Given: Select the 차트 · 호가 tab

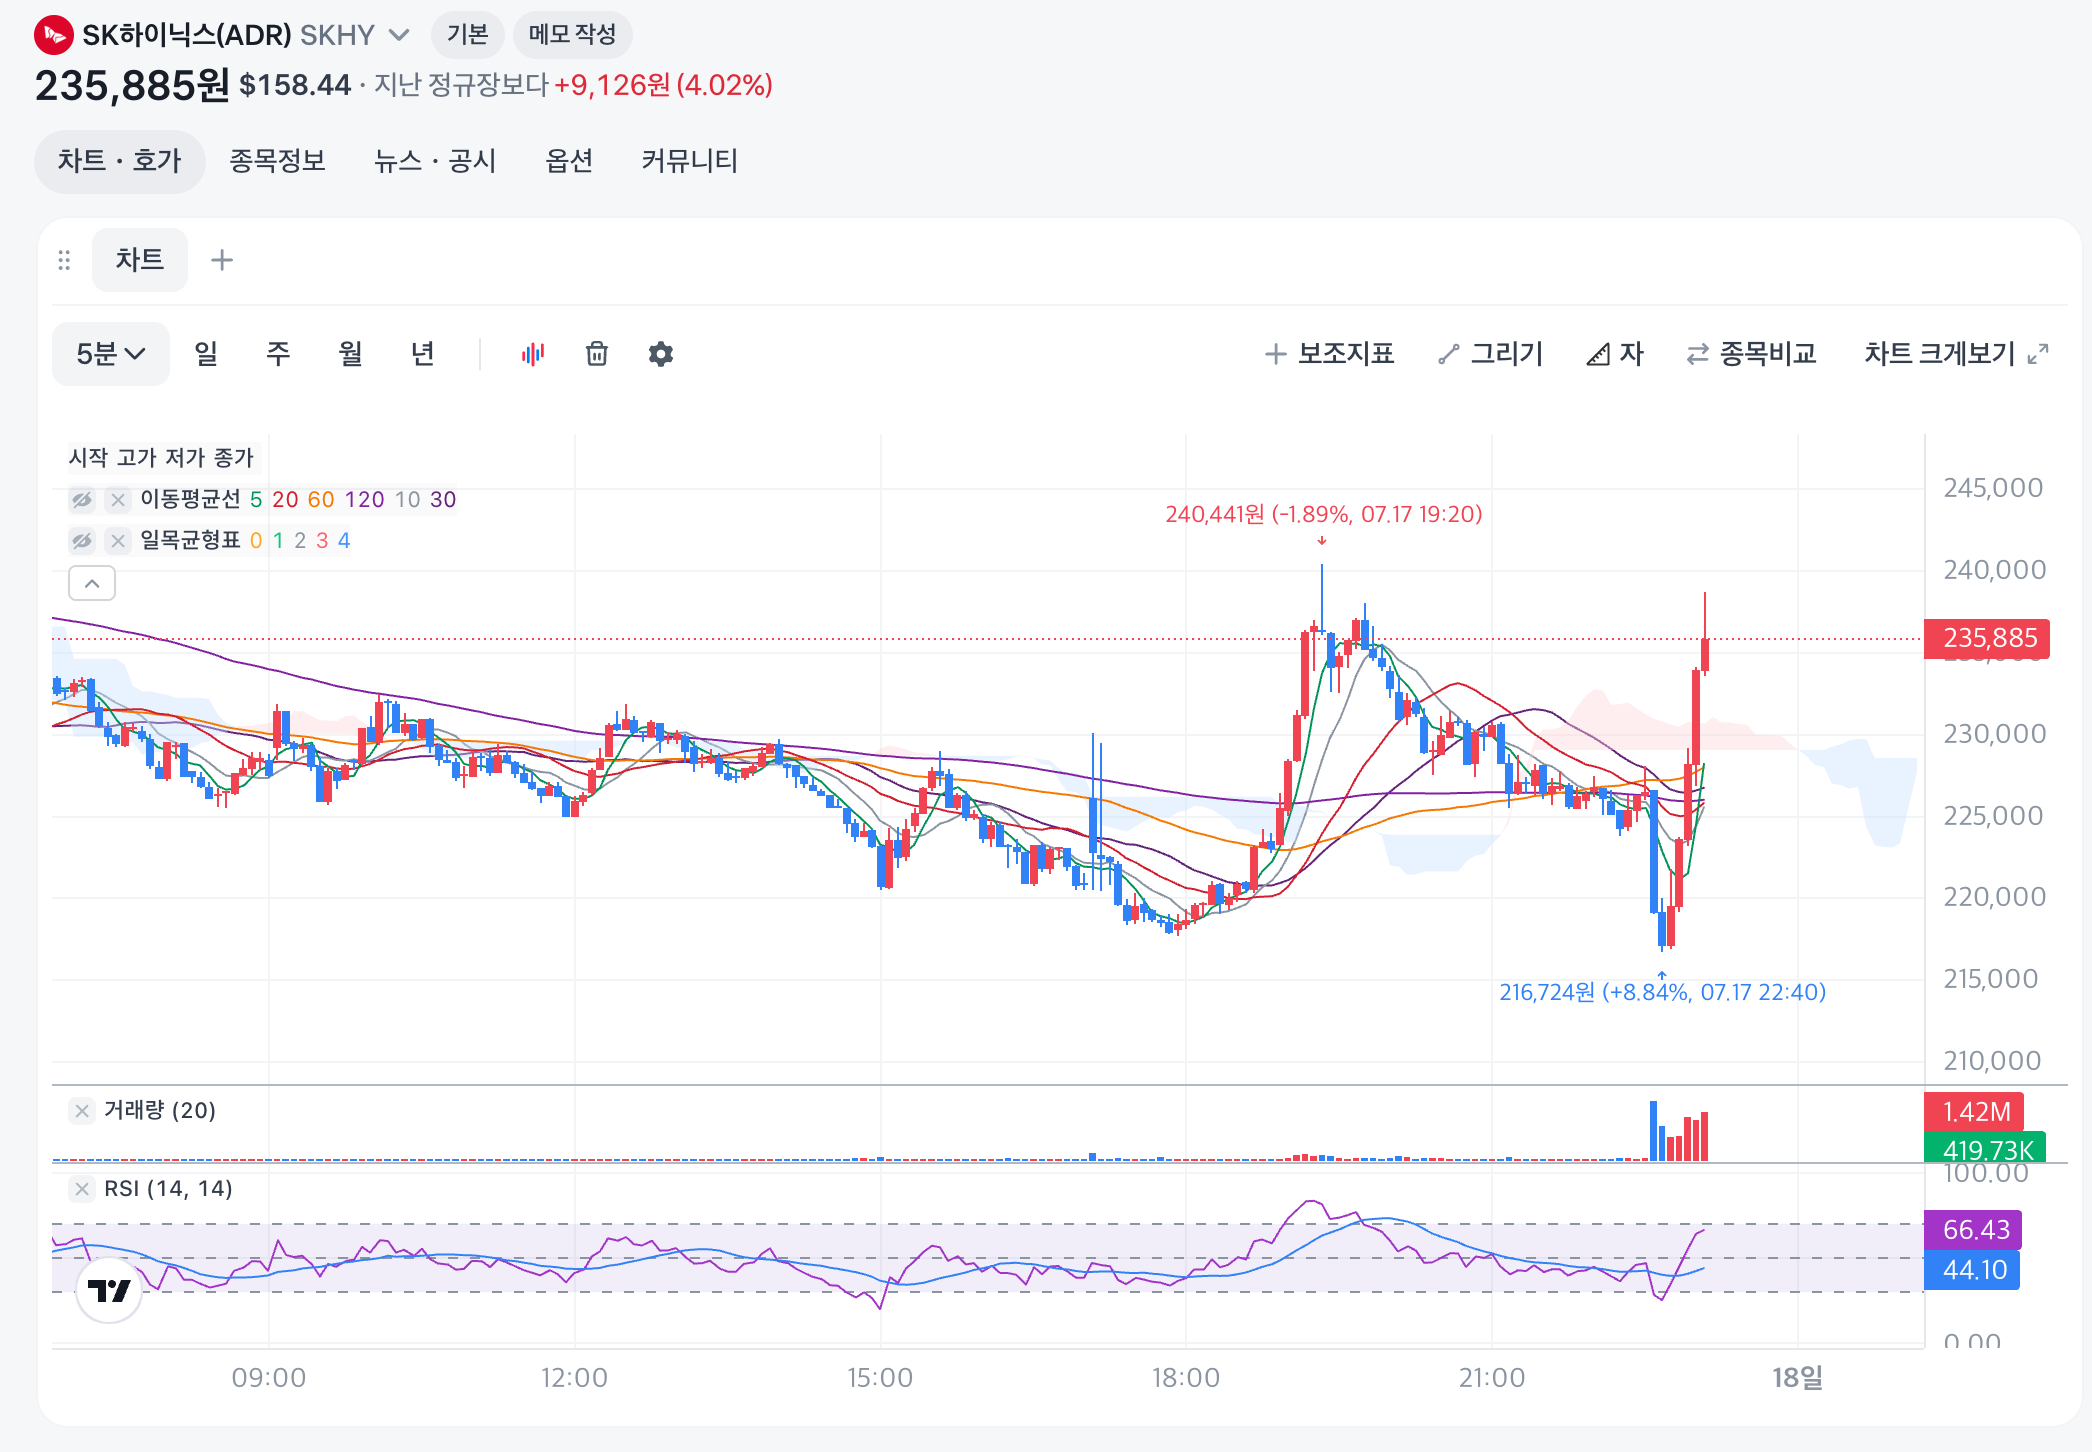Looking at the screenshot, I should tap(119, 161).
